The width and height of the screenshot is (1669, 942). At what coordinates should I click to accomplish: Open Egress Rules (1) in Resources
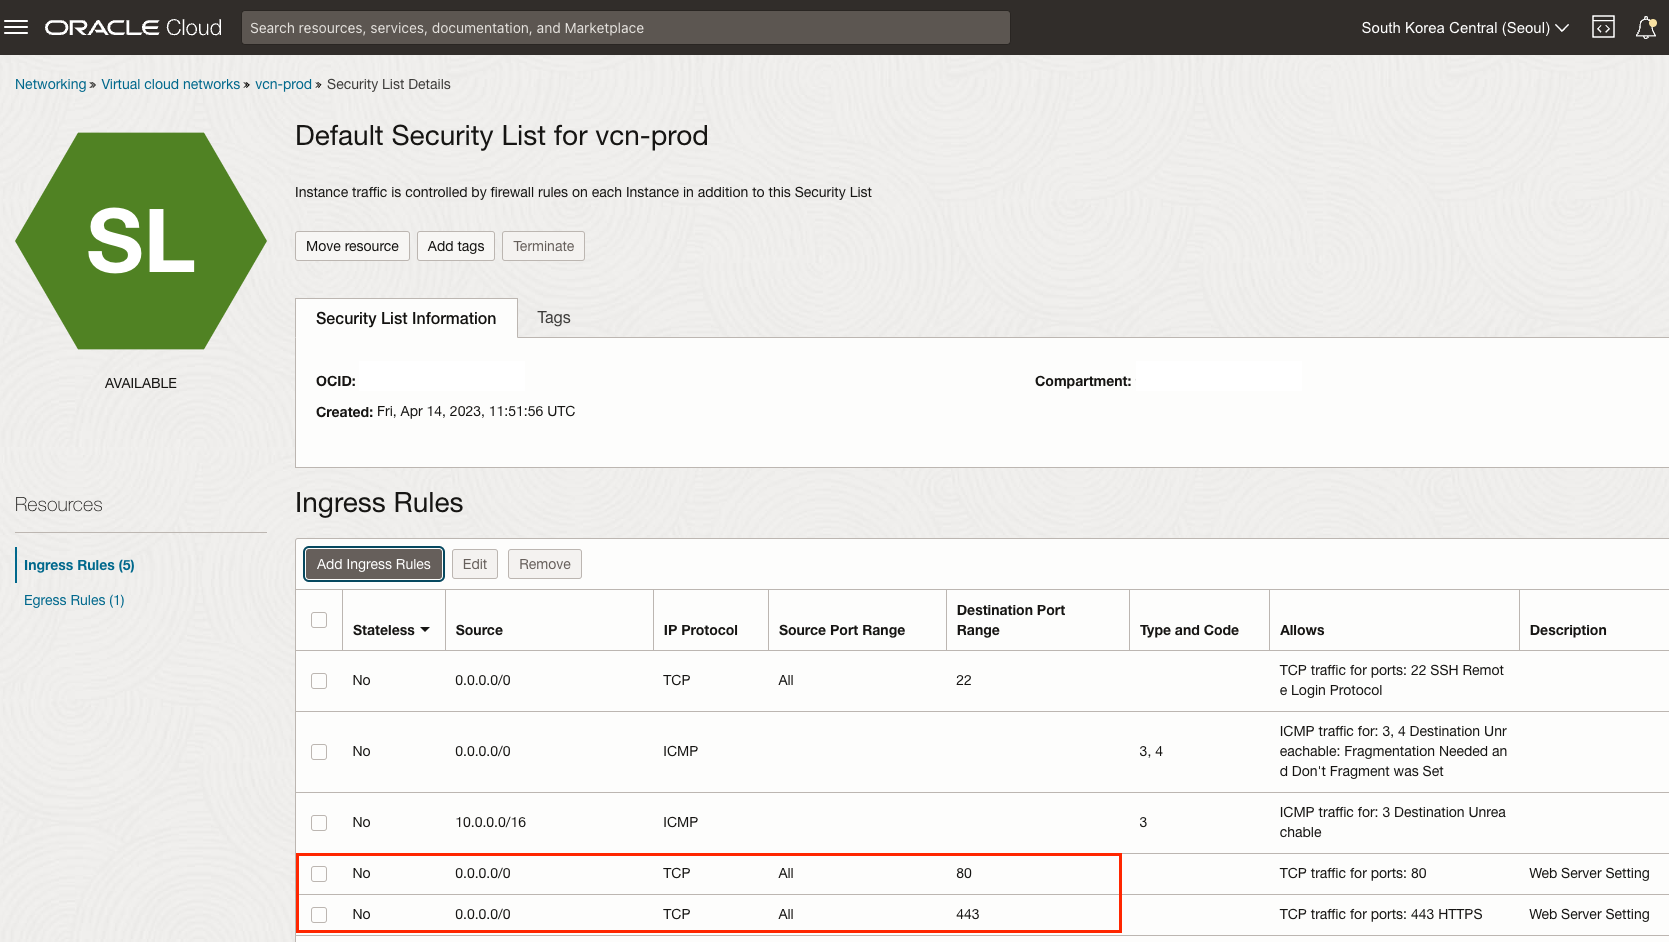click(74, 600)
